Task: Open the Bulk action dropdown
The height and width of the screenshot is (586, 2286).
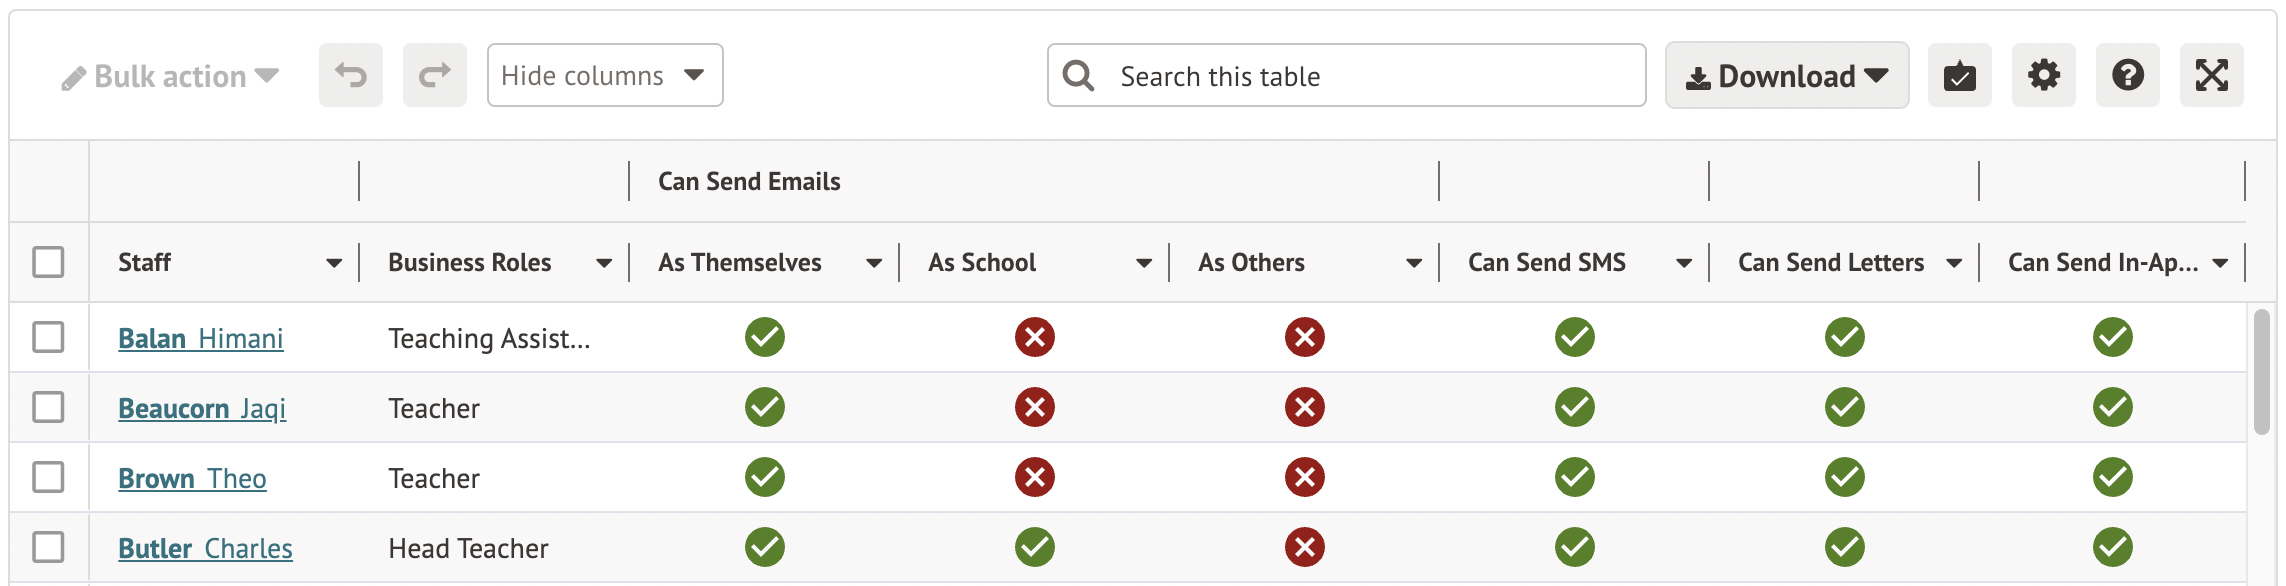Action: pos(170,76)
